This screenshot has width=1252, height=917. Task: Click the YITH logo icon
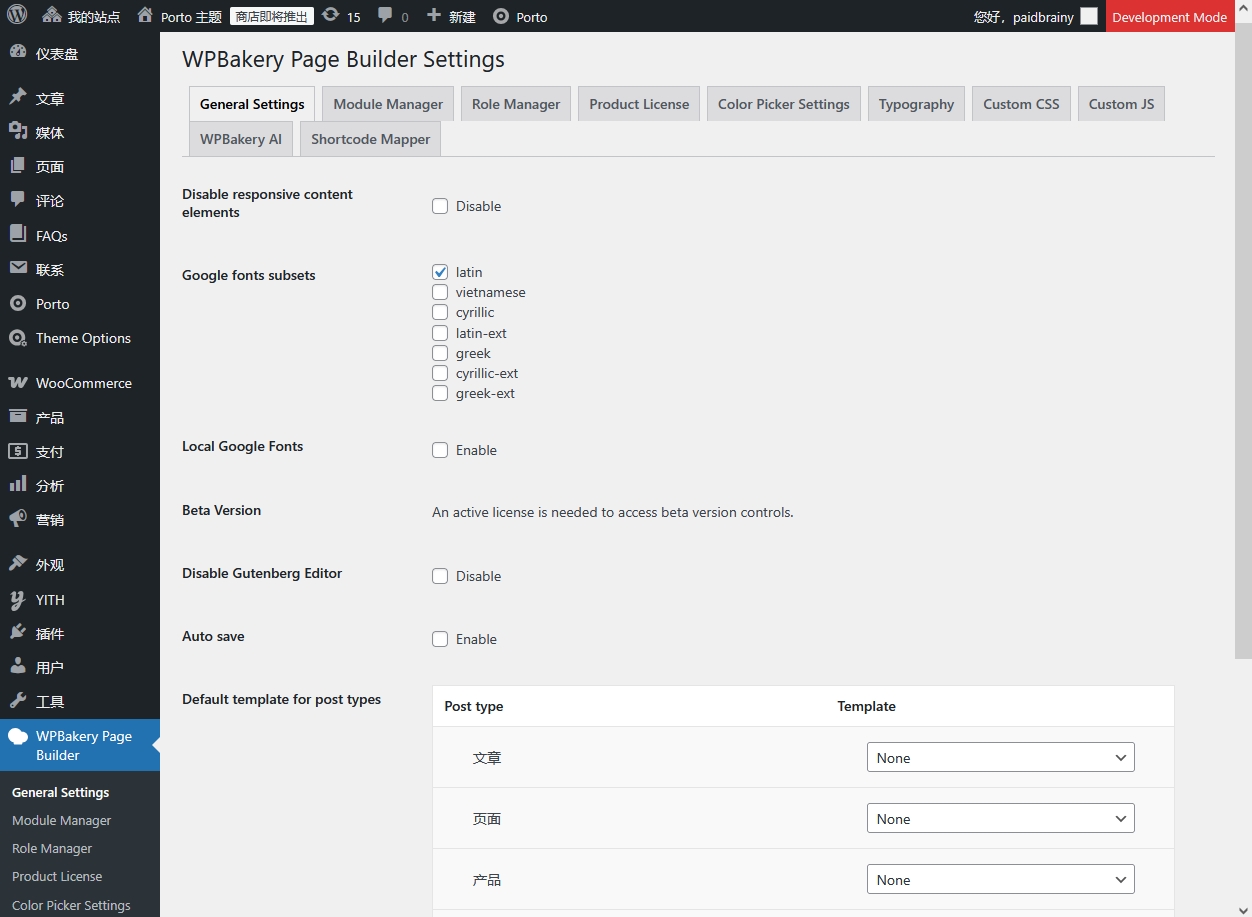coord(18,599)
